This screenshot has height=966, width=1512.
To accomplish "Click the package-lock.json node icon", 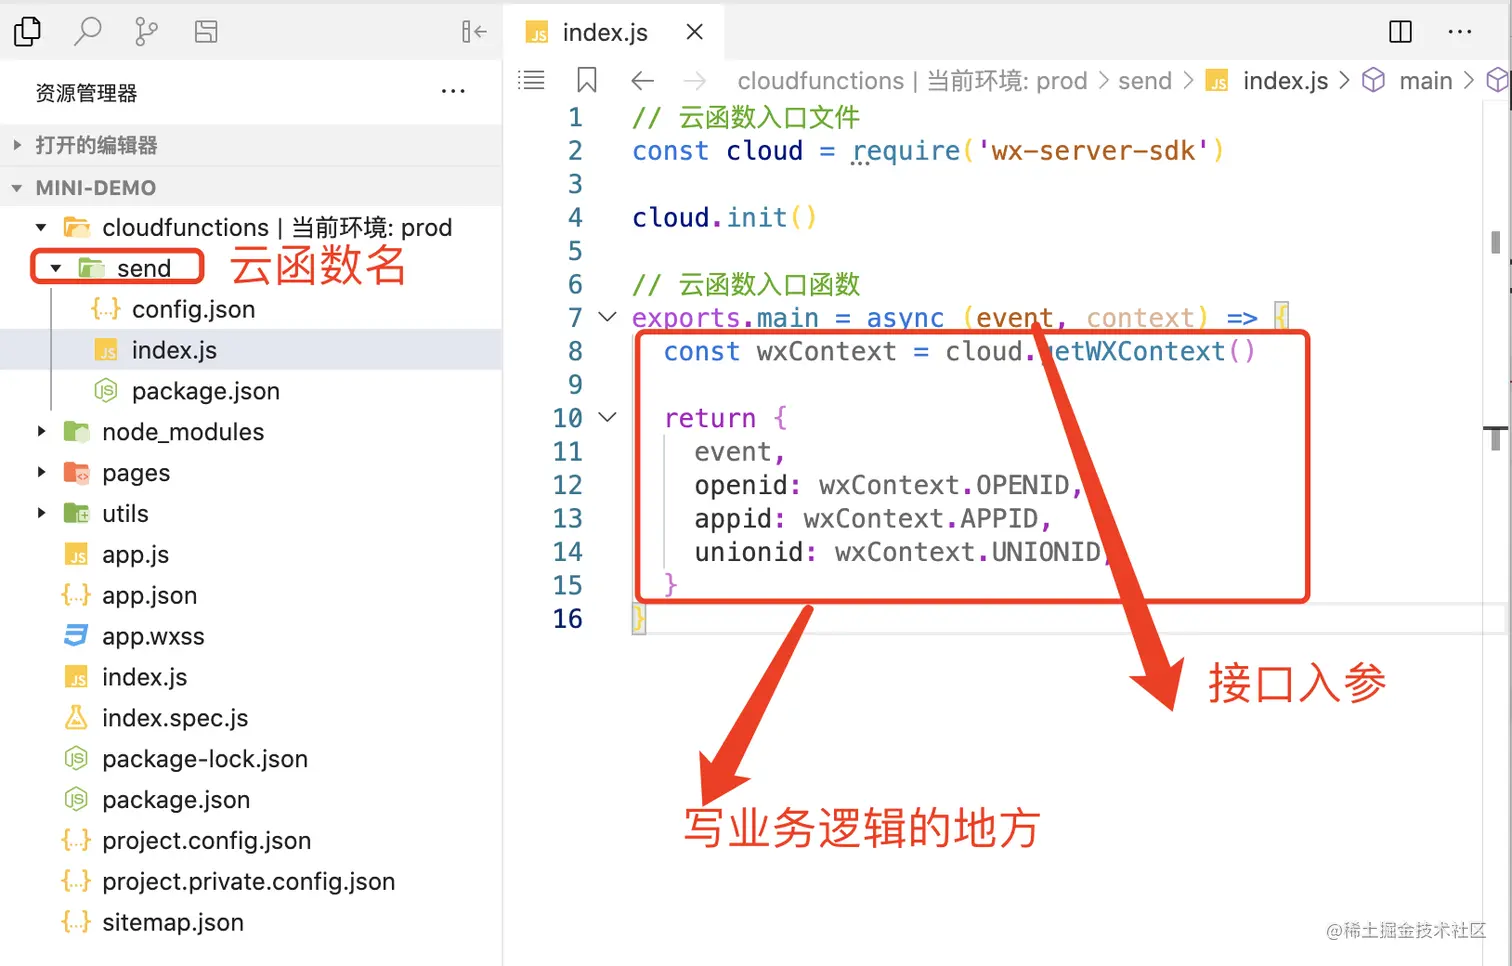I will coord(76,759).
